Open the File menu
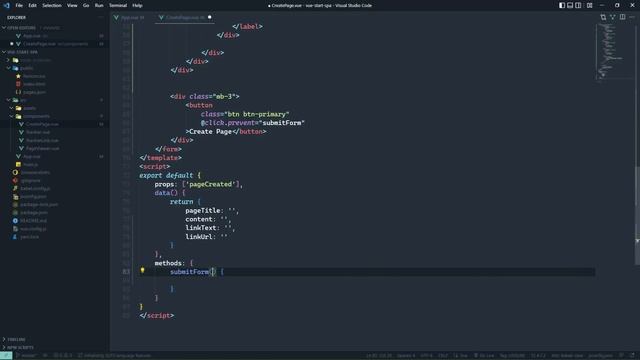The height and width of the screenshot is (360, 640). point(19,5)
